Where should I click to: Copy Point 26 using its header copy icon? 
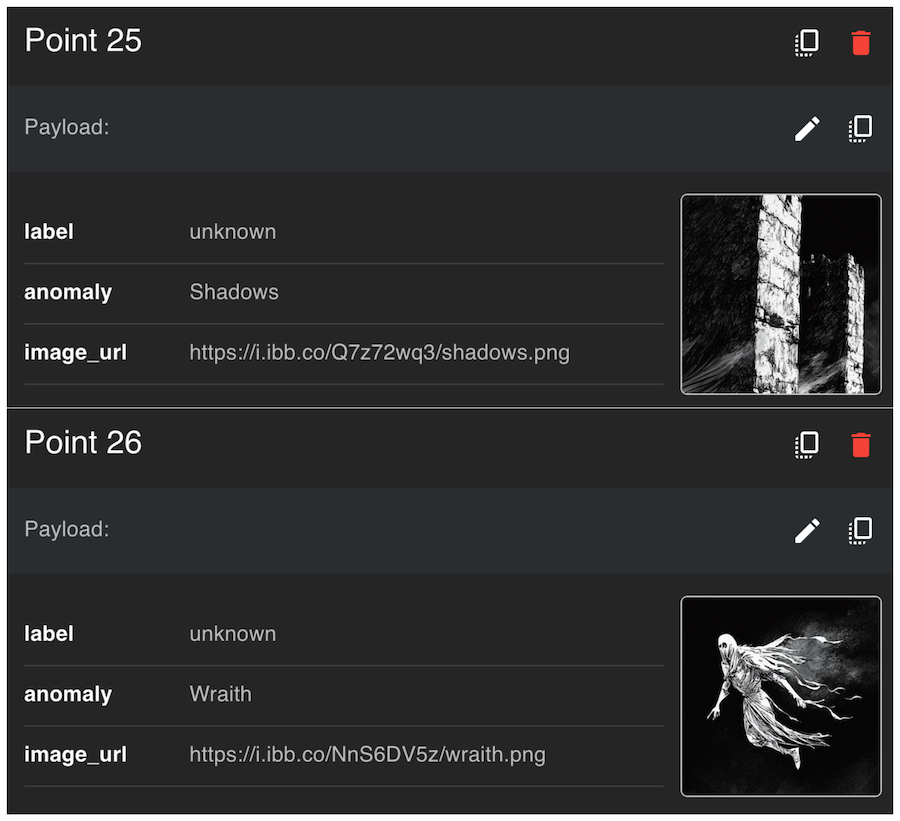(x=807, y=444)
